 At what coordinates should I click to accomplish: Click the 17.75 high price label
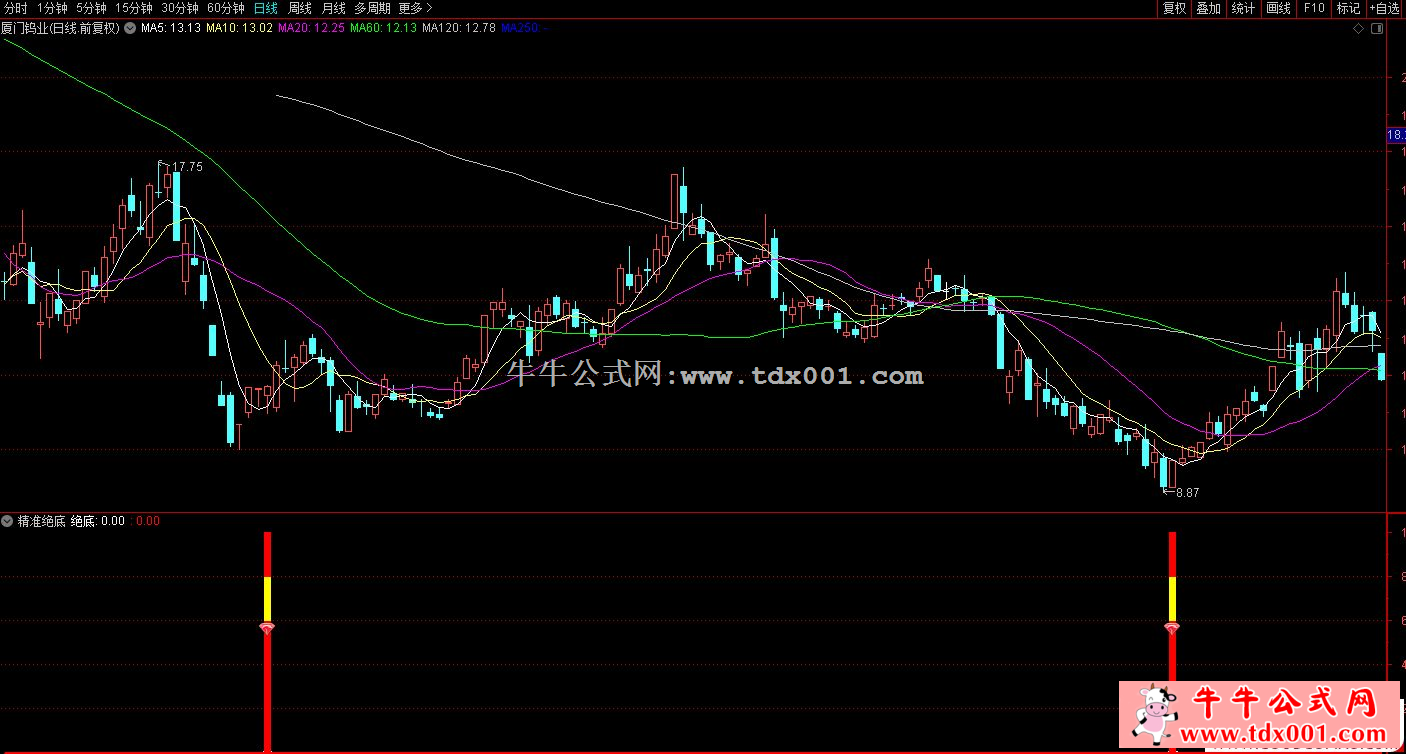pos(187,167)
